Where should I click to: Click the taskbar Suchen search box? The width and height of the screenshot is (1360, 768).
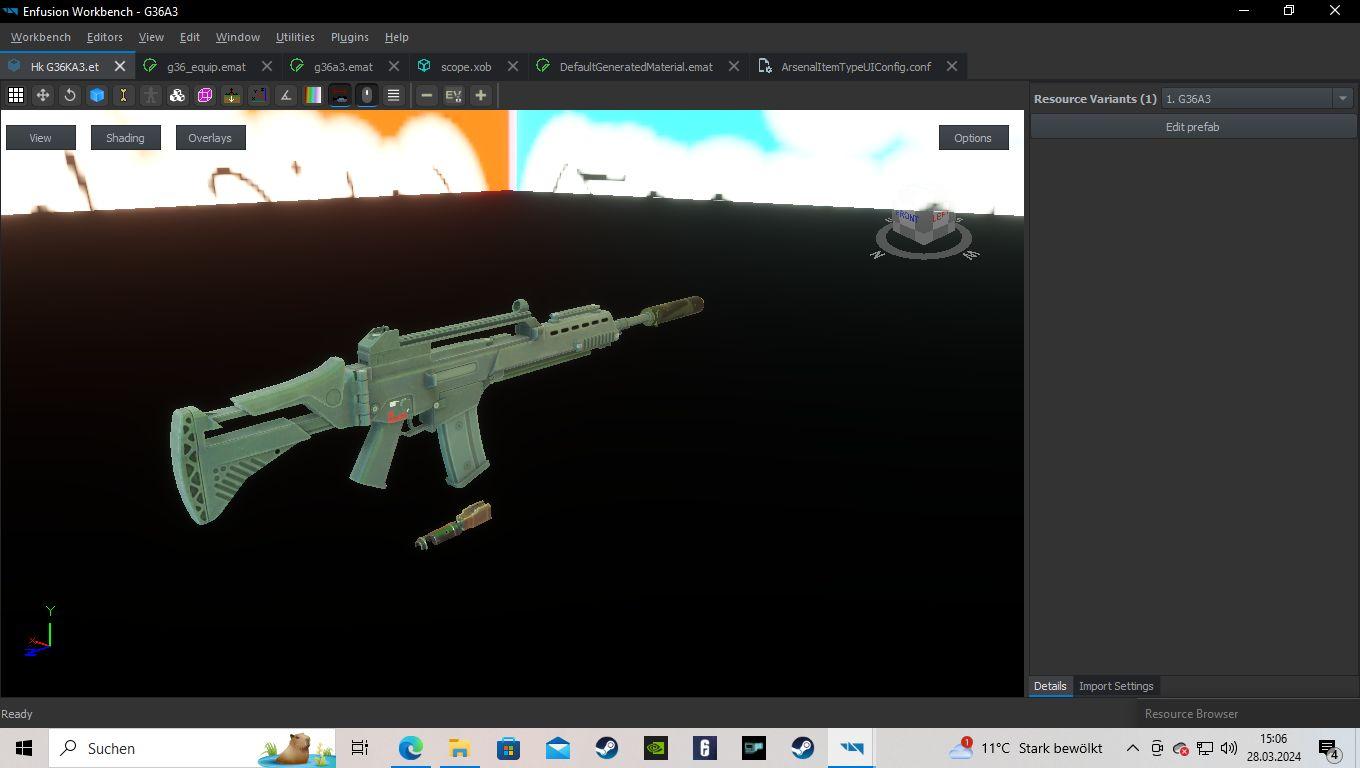[194, 748]
